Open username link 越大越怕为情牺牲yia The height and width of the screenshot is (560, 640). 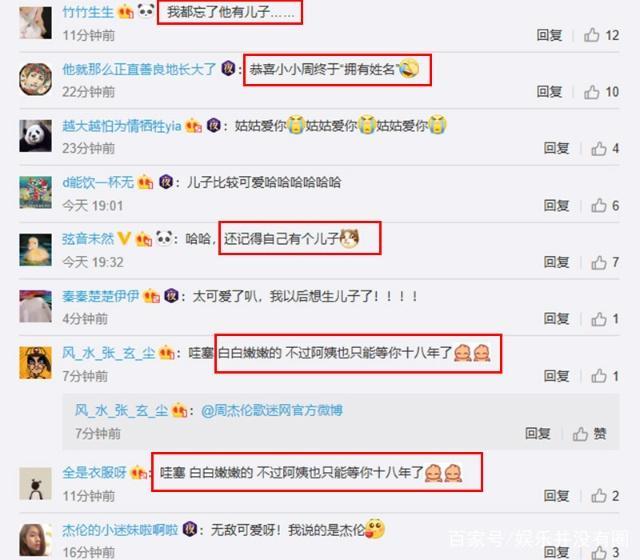122,126
